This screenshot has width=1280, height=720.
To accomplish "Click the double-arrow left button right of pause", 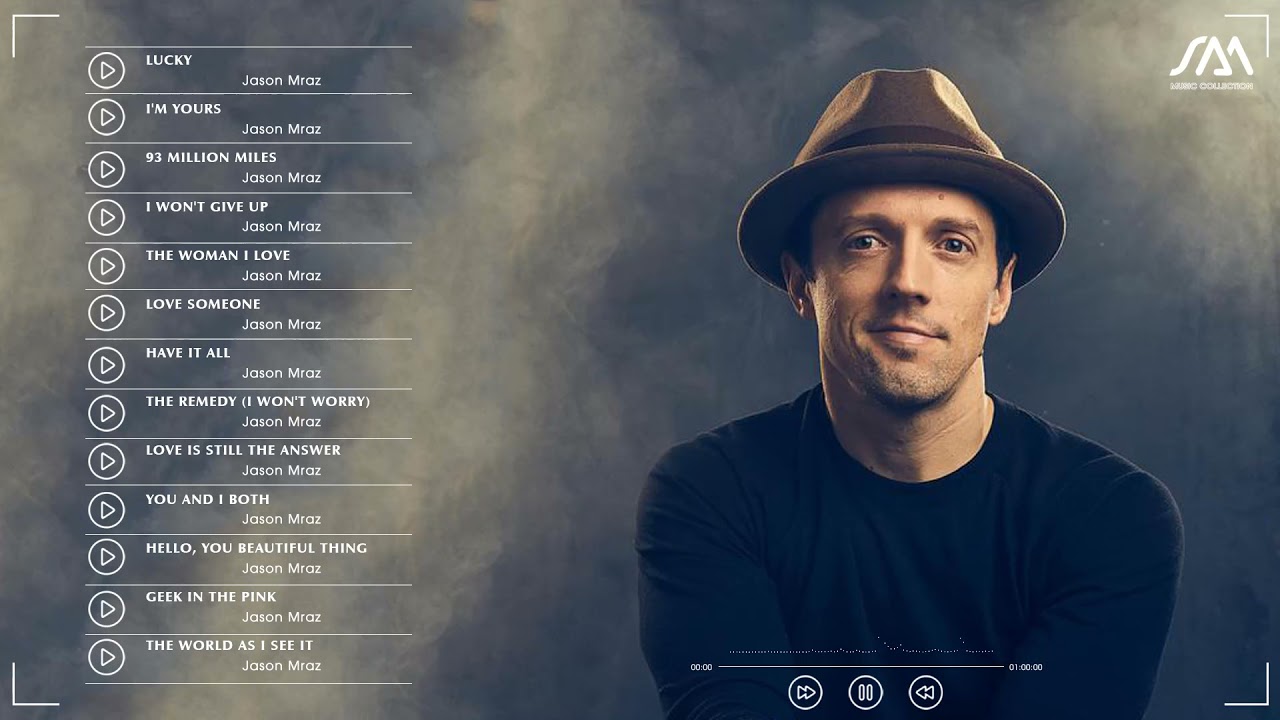I will 926,692.
